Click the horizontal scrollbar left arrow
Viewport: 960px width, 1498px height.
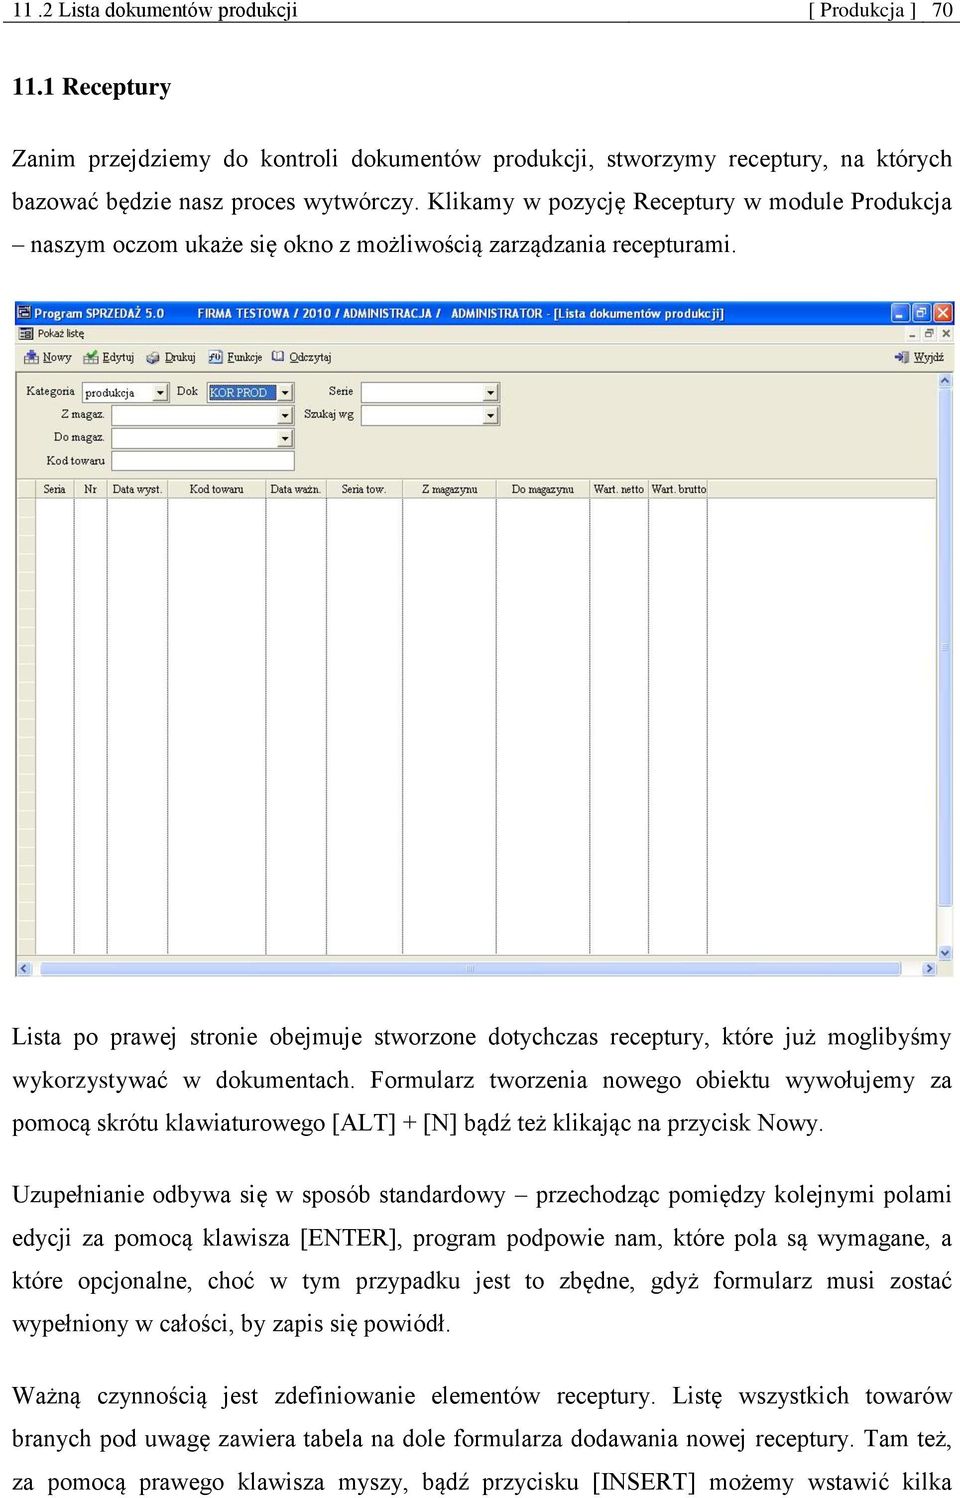click(24, 968)
